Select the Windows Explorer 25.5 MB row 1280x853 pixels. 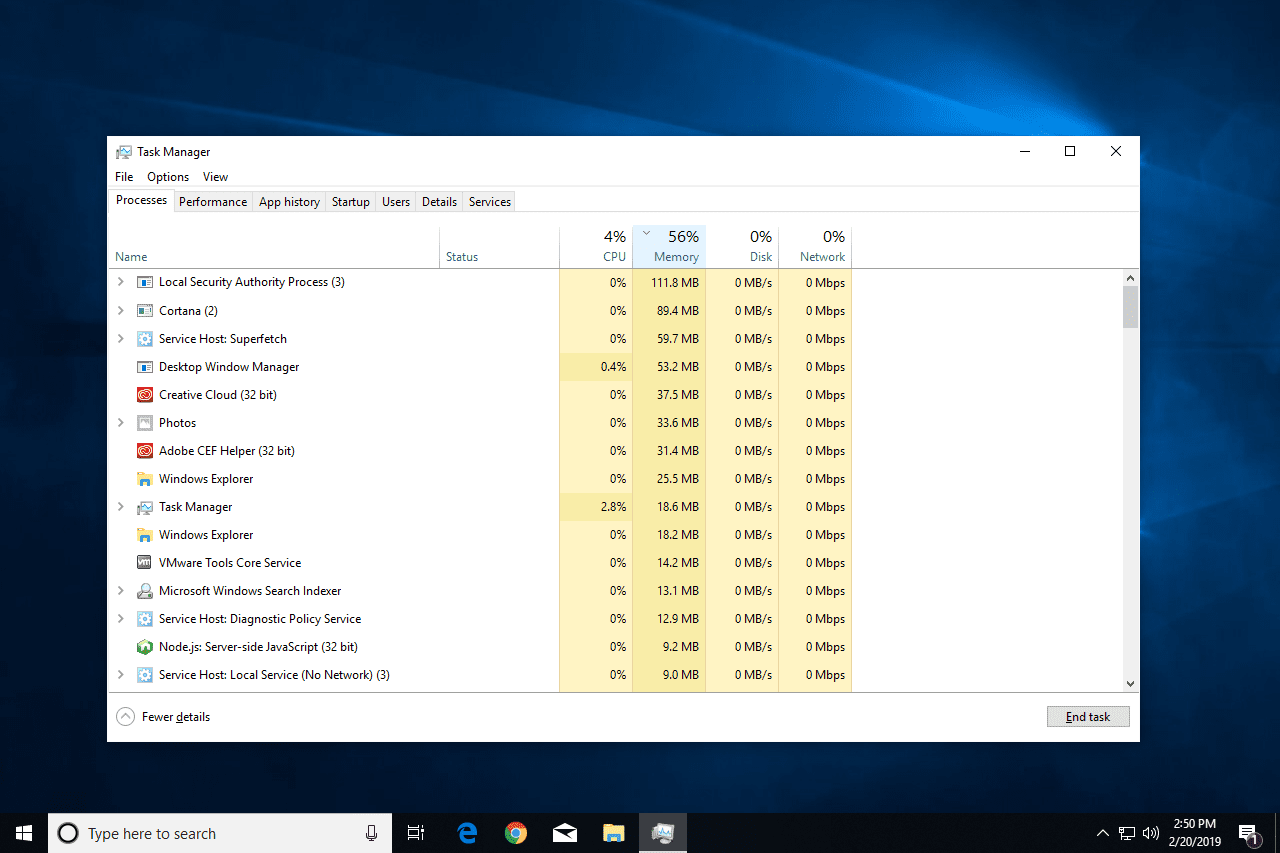click(x=480, y=478)
